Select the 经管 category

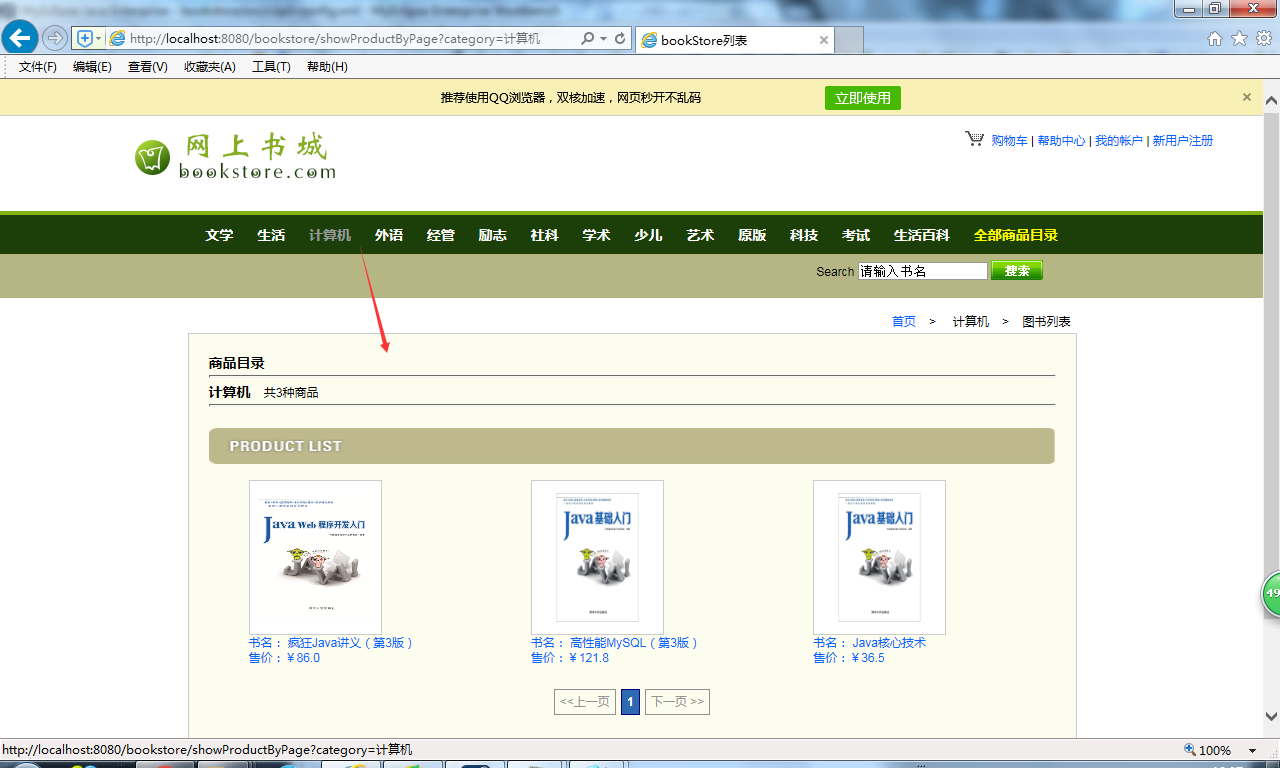pos(441,235)
